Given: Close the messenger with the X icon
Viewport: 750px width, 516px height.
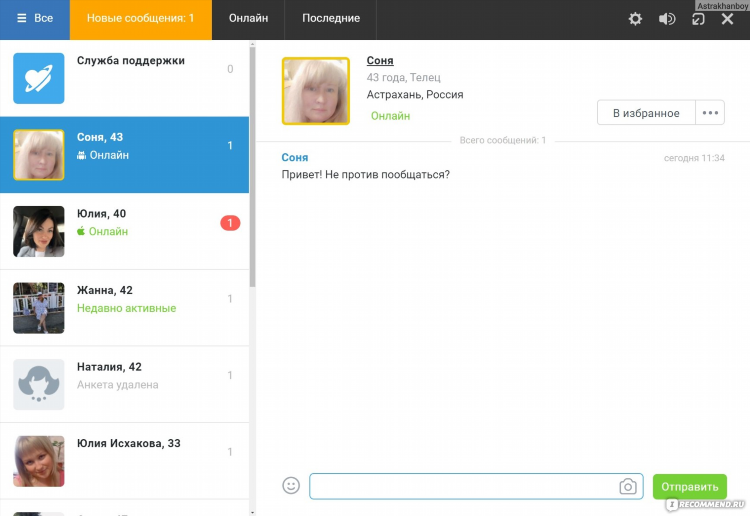Looking at the screenshot, I should [727, 19].
